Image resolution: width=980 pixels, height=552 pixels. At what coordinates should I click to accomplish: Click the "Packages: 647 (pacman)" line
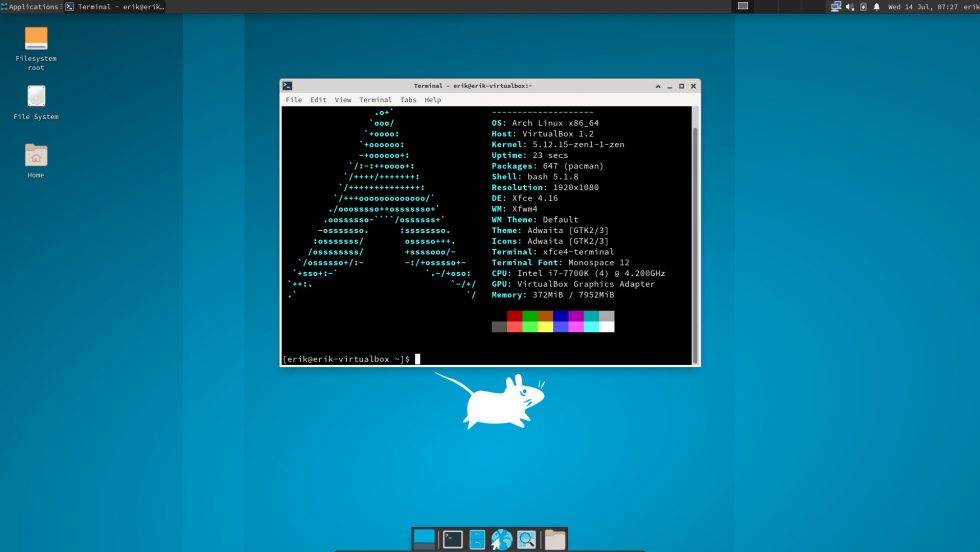pos(548,166)
